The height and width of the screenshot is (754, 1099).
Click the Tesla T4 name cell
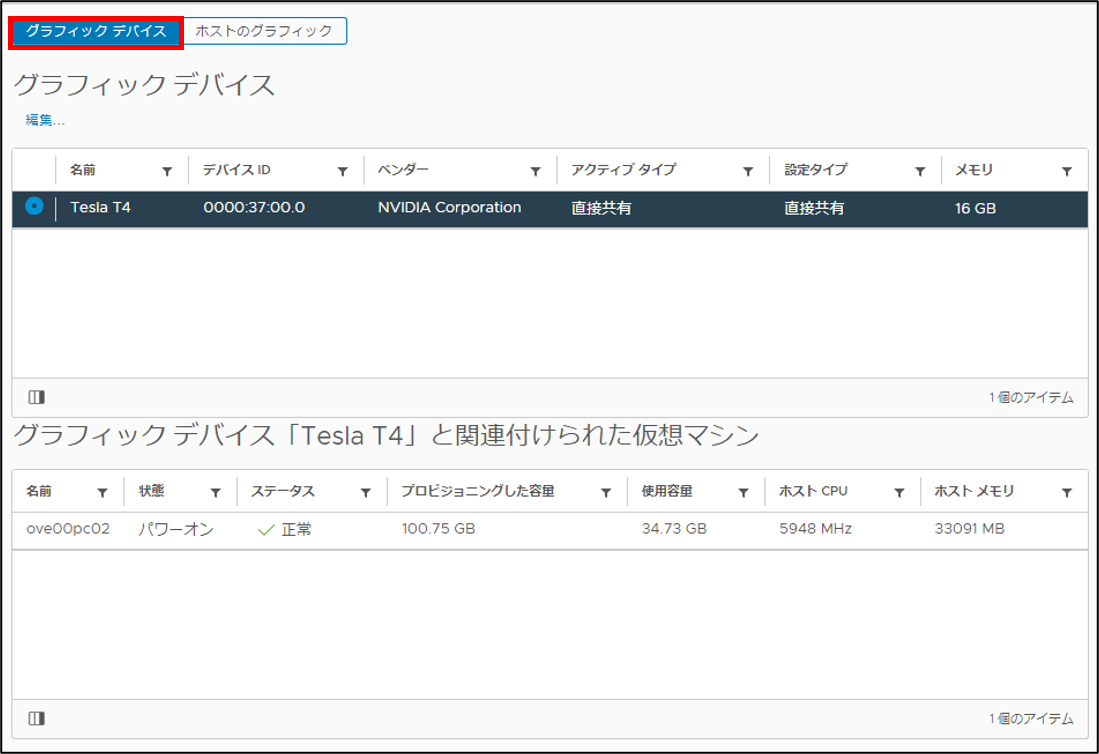tap(100, 207)
